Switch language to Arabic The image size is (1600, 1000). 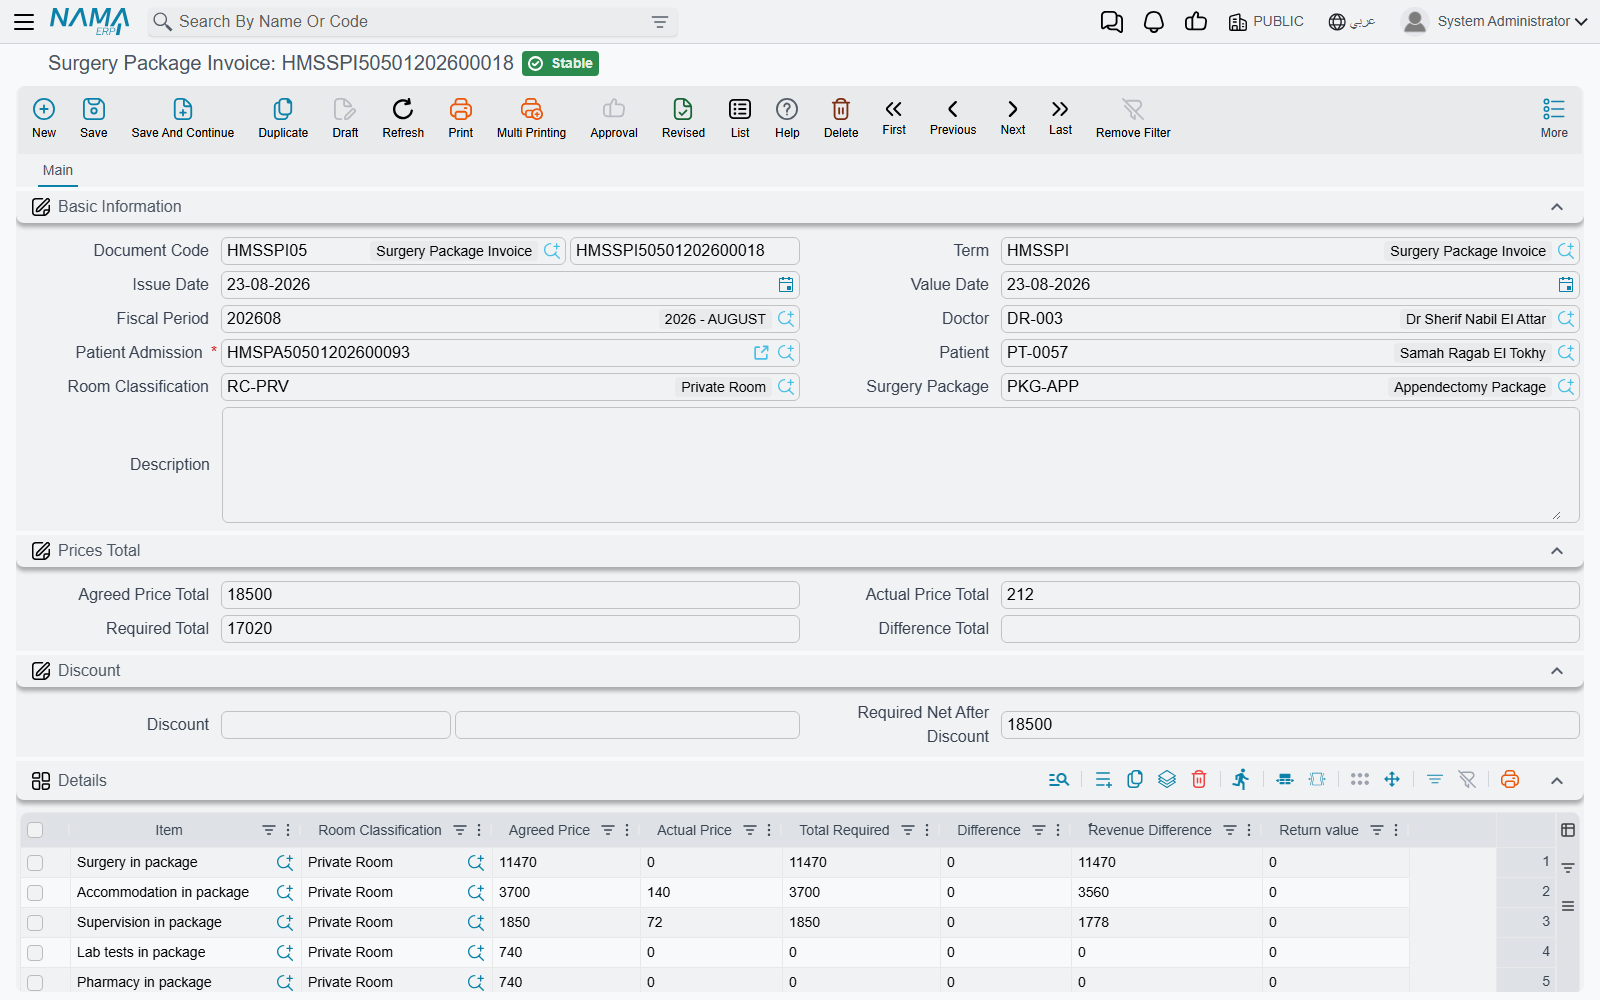tap(1352, 22)
